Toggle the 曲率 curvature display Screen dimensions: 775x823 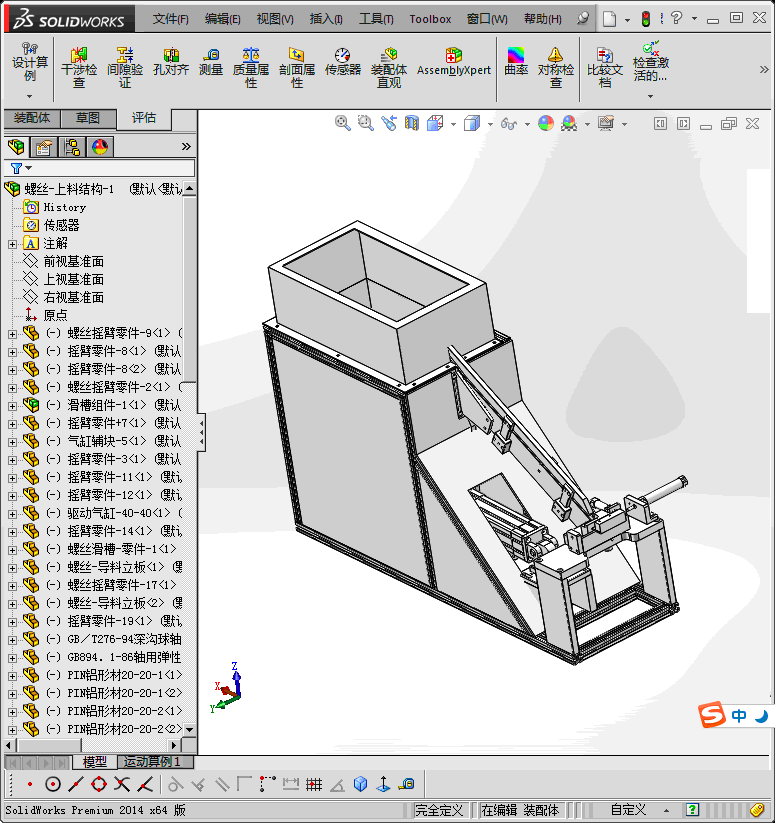point(516,62)
